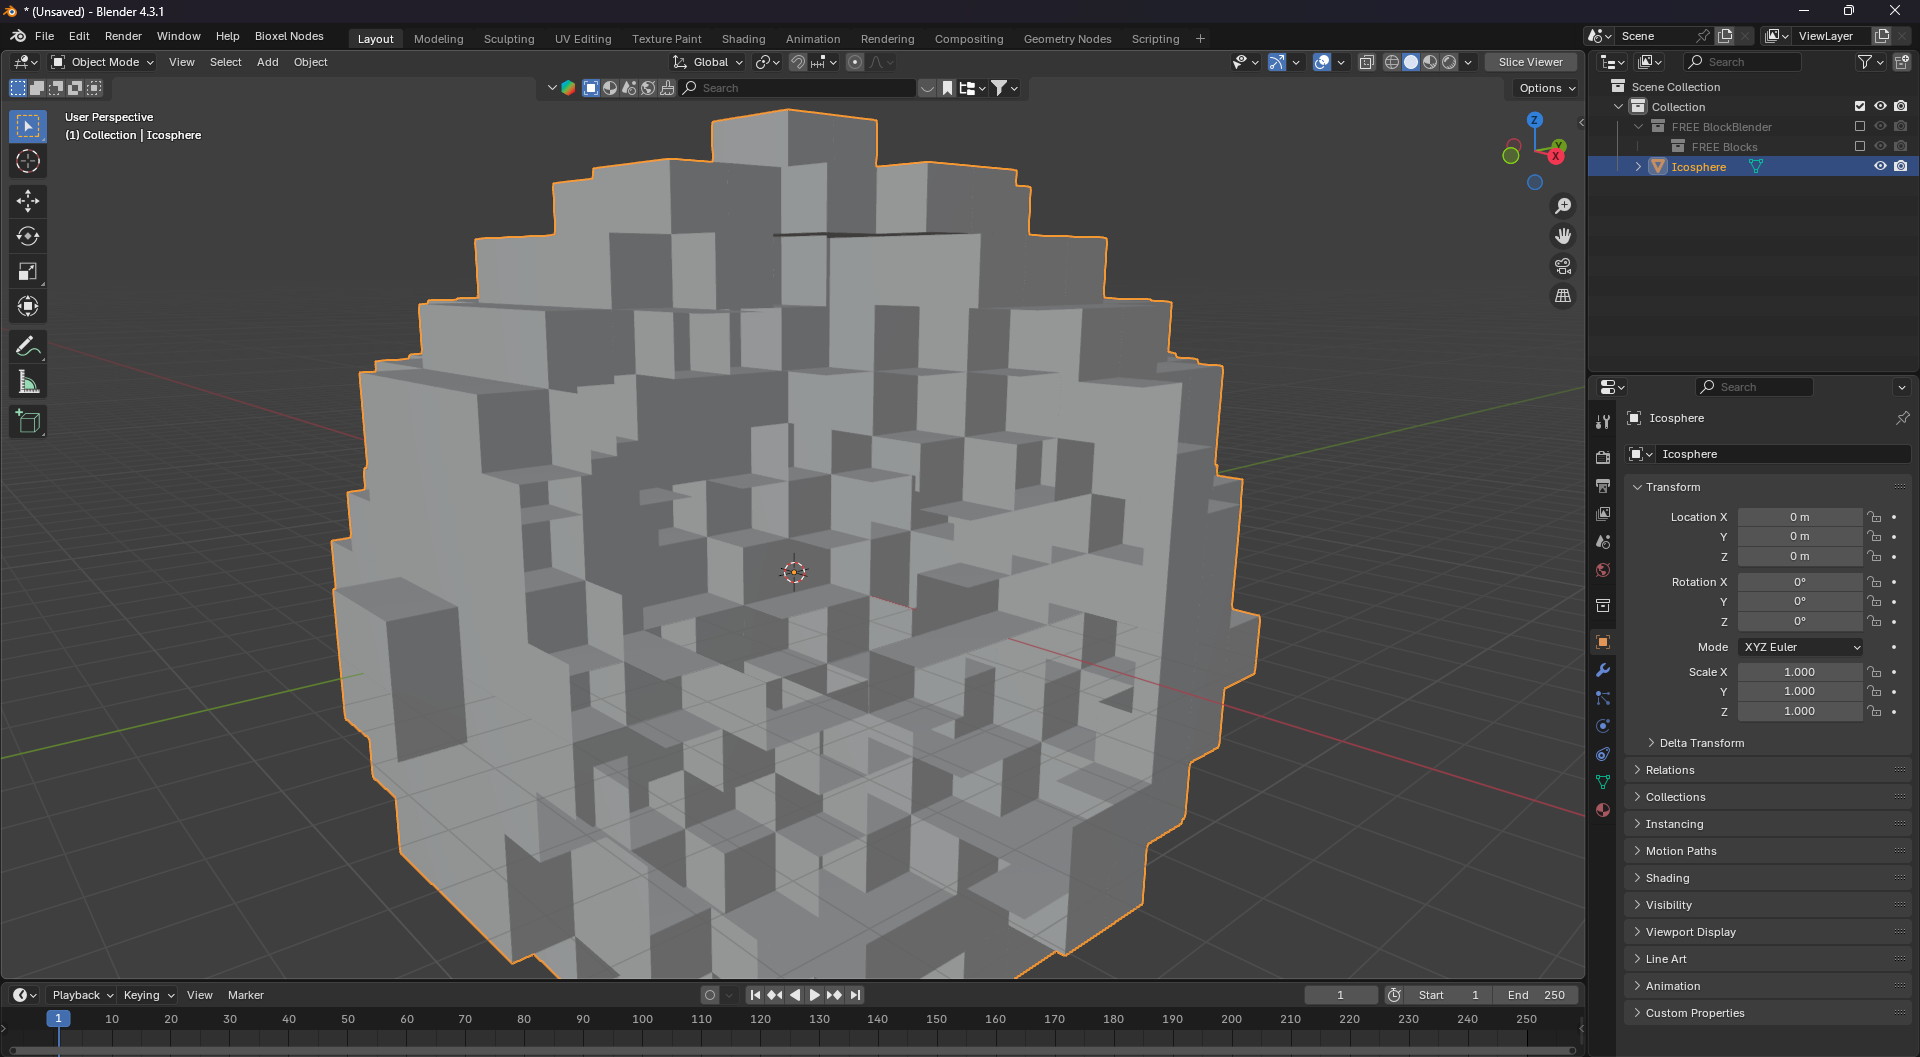Play the animation forward
Screen dimensions: 1920x1057
click(x=814, y=995)
